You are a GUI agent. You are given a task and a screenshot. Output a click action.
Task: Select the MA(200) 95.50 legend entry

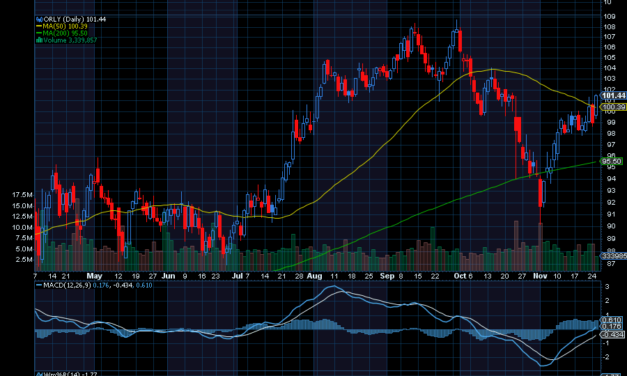tap(65, 33)
